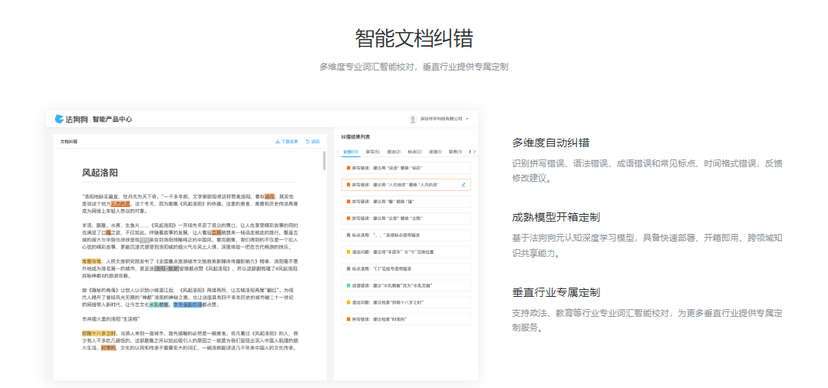Select the 水乳交融 idiom error row
The image size is (828, 388).
[406, 285]
